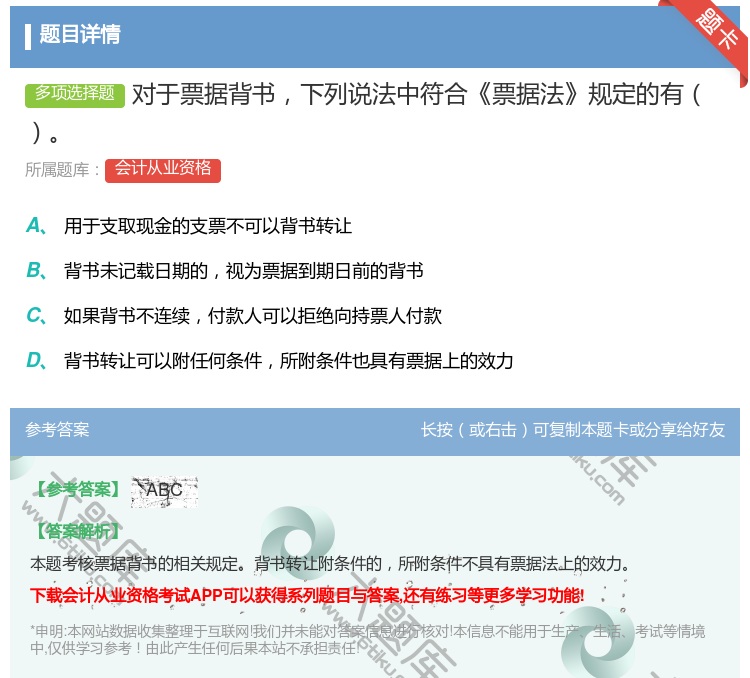Click the 【参考答案】 green label
Screen dimensions: 750x678
pyautogui.click(x=78, y=489)
